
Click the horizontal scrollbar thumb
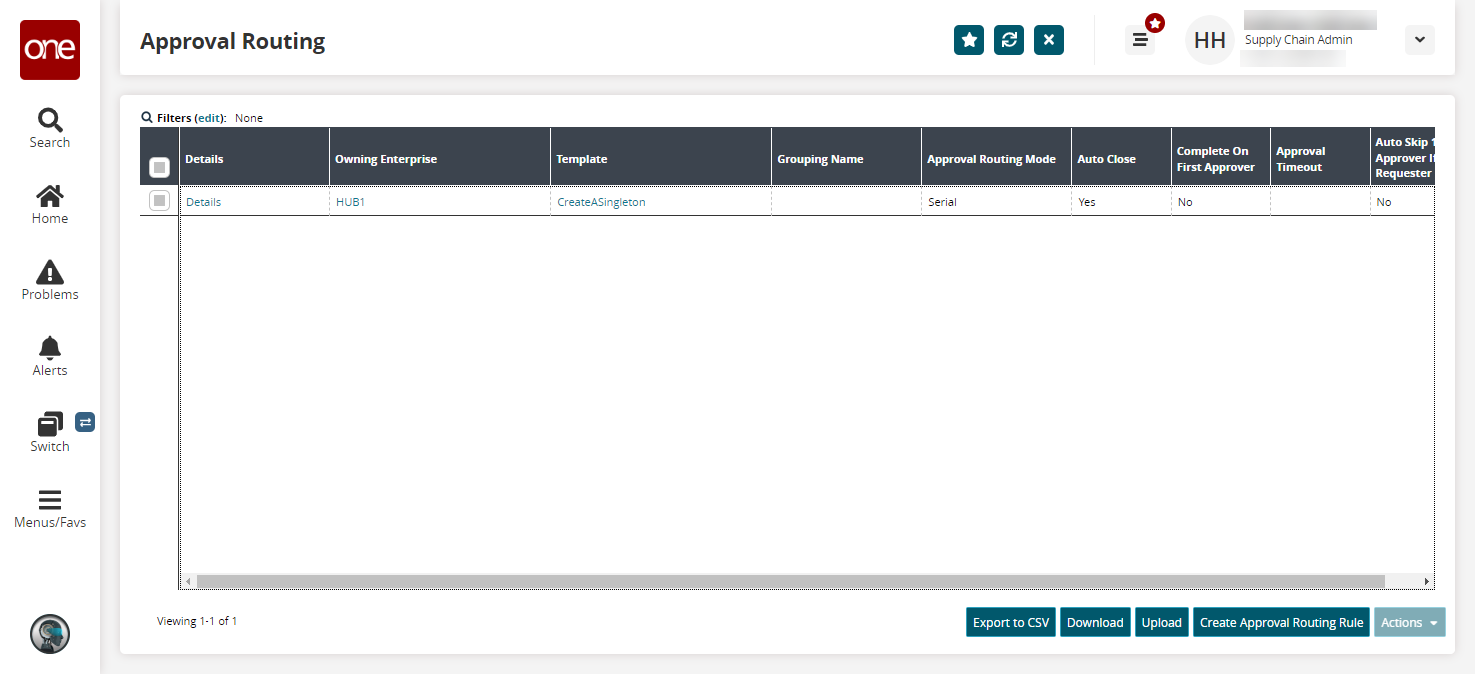(790, 581)
